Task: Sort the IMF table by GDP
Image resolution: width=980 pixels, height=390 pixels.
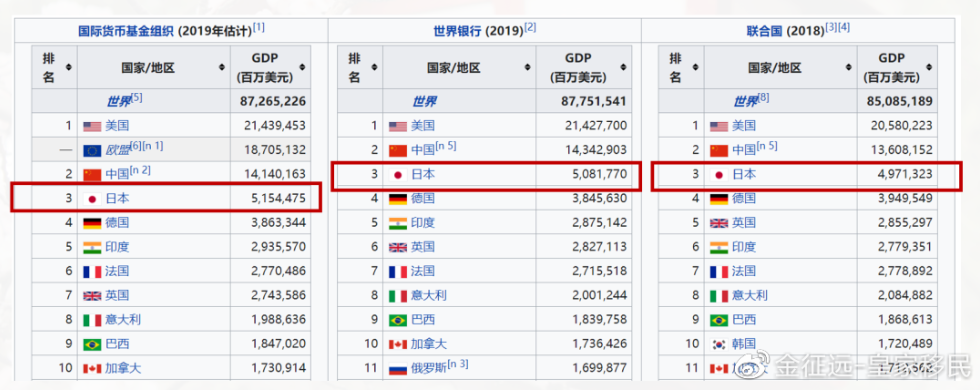Action: pyautogui.click(x=302, y=67)
